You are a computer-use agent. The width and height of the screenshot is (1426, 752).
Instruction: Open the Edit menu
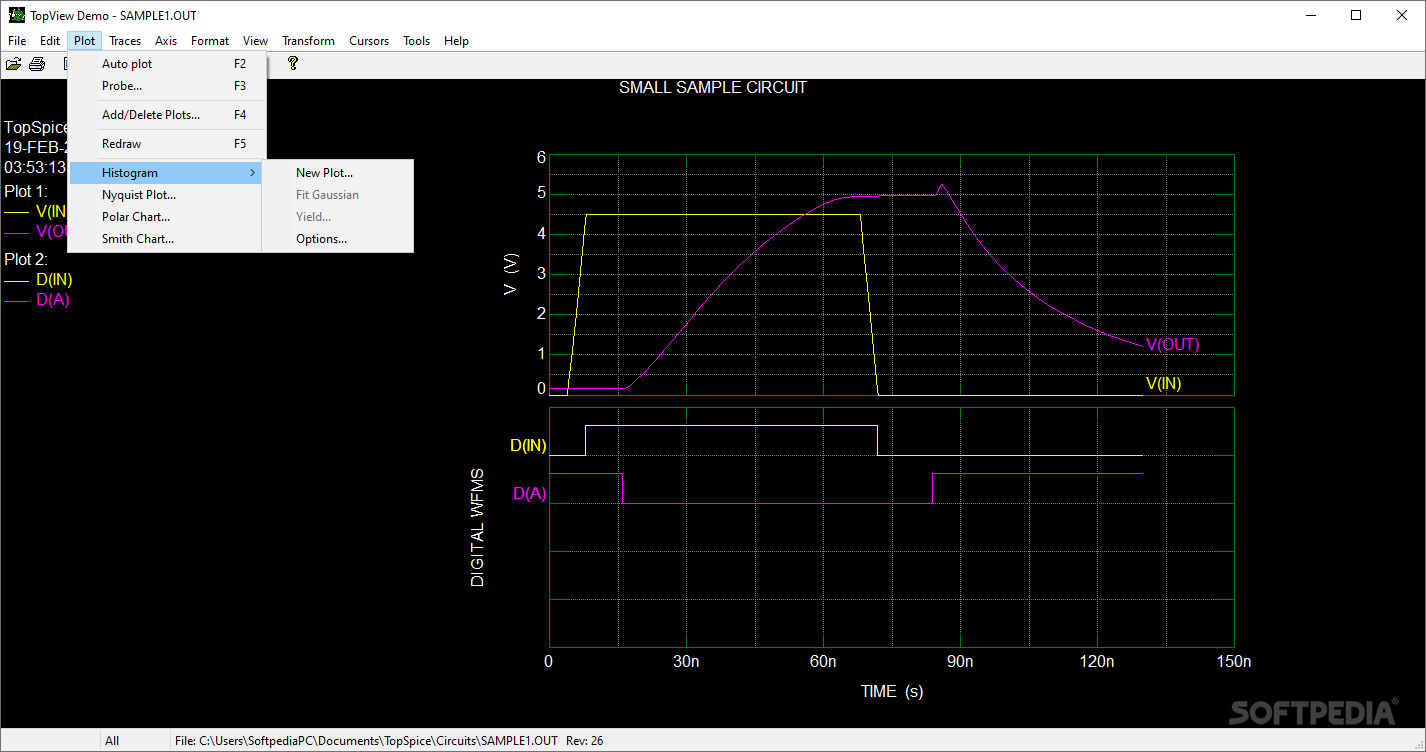(x=50, y=41)
